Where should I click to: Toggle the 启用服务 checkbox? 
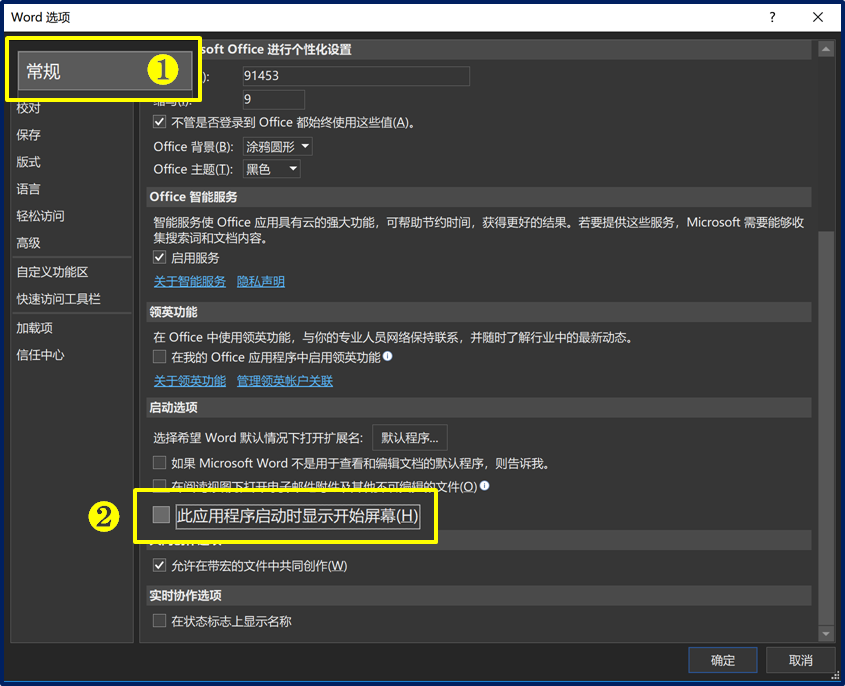[x=160, y=258]
